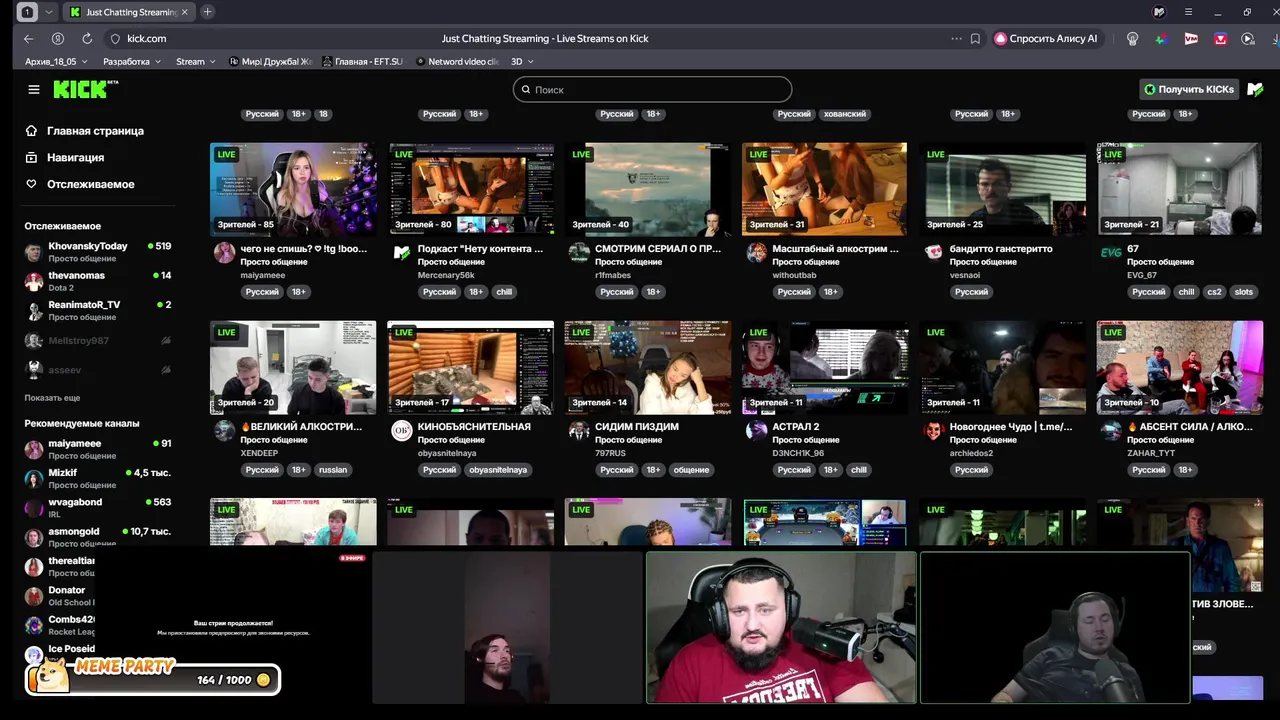This screenshot has height=720, width=1280.
Task: Open asmongold in recommended channels
Action: (98, 537)
